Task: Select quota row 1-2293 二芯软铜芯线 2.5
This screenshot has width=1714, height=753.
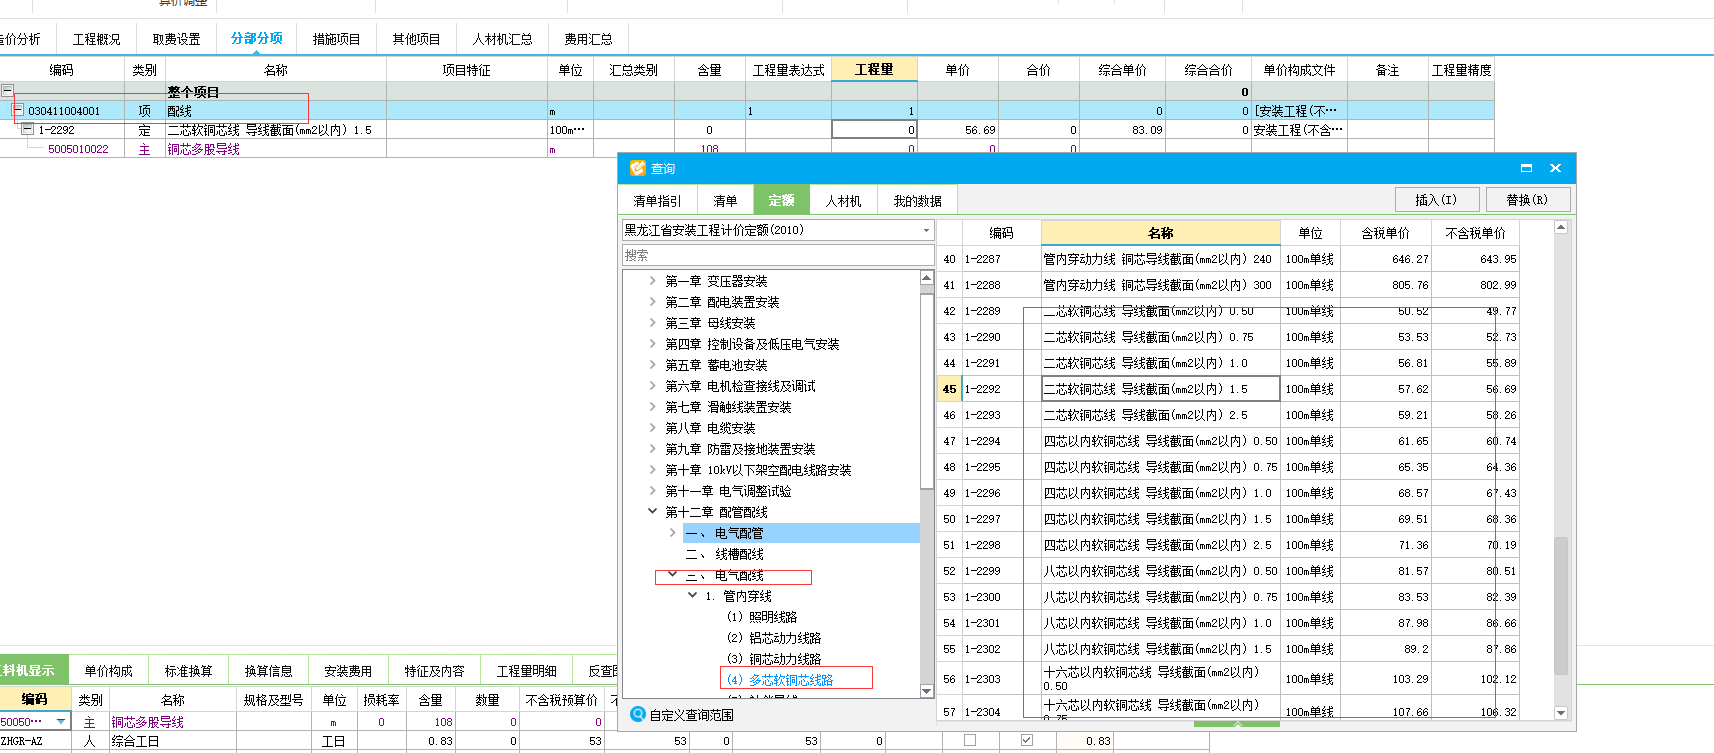Action: coord(1228,415)
